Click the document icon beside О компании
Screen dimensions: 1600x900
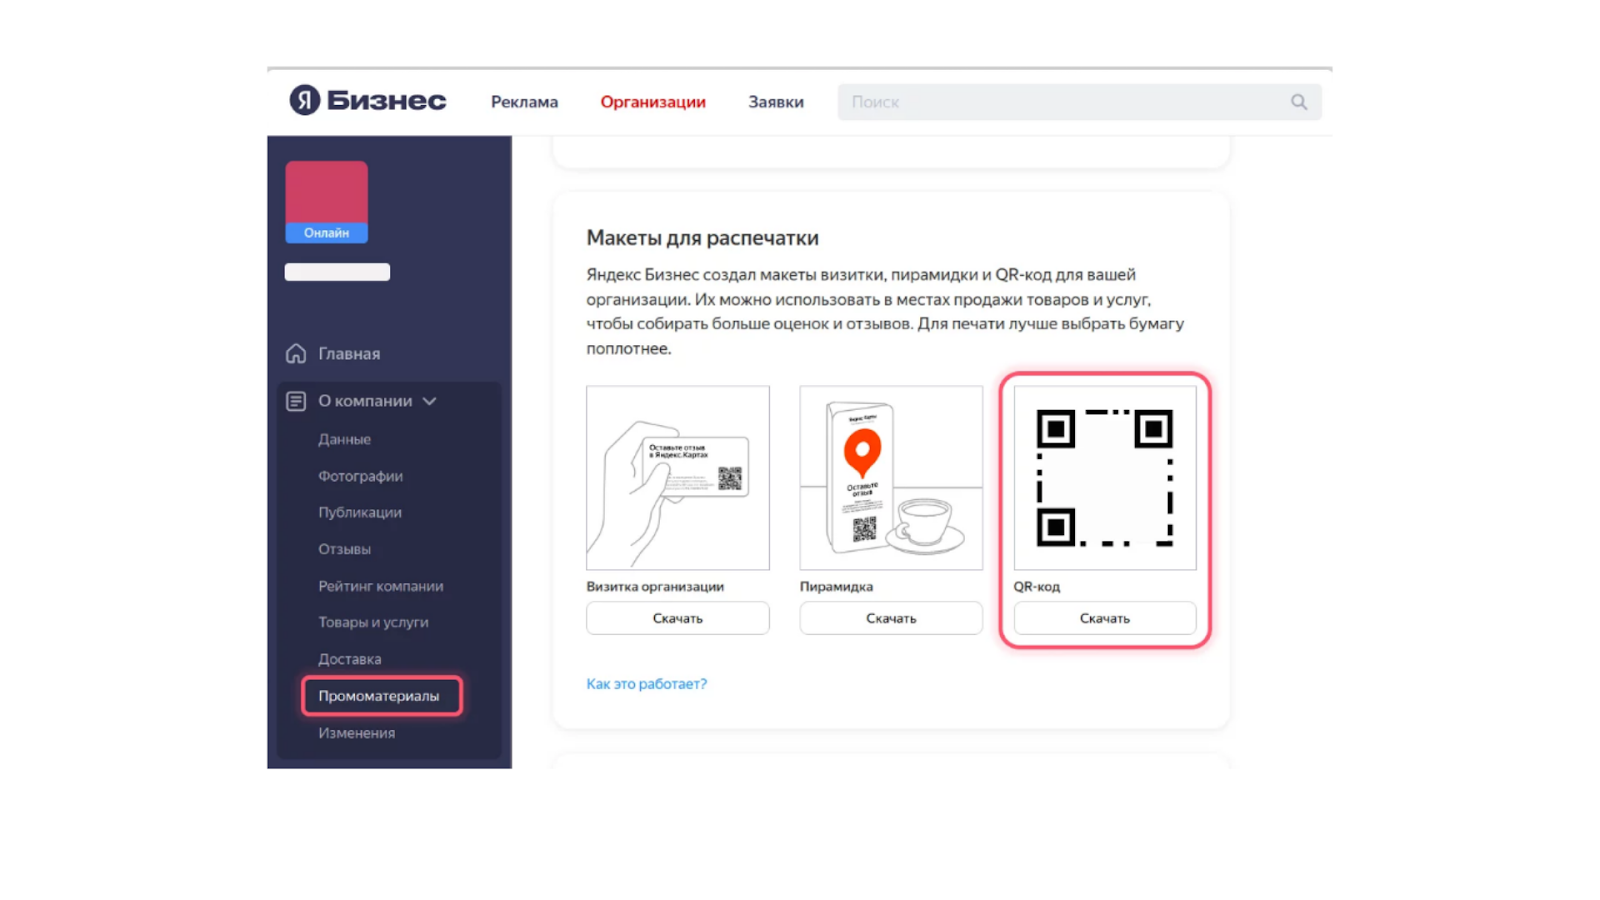[296, 401]
